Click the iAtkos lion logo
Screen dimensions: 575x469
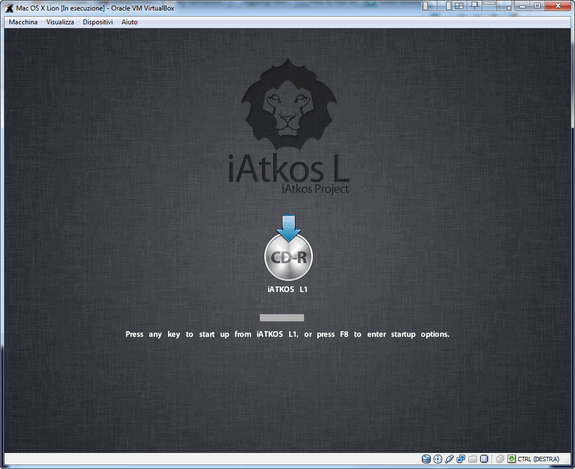coord(289,105)
